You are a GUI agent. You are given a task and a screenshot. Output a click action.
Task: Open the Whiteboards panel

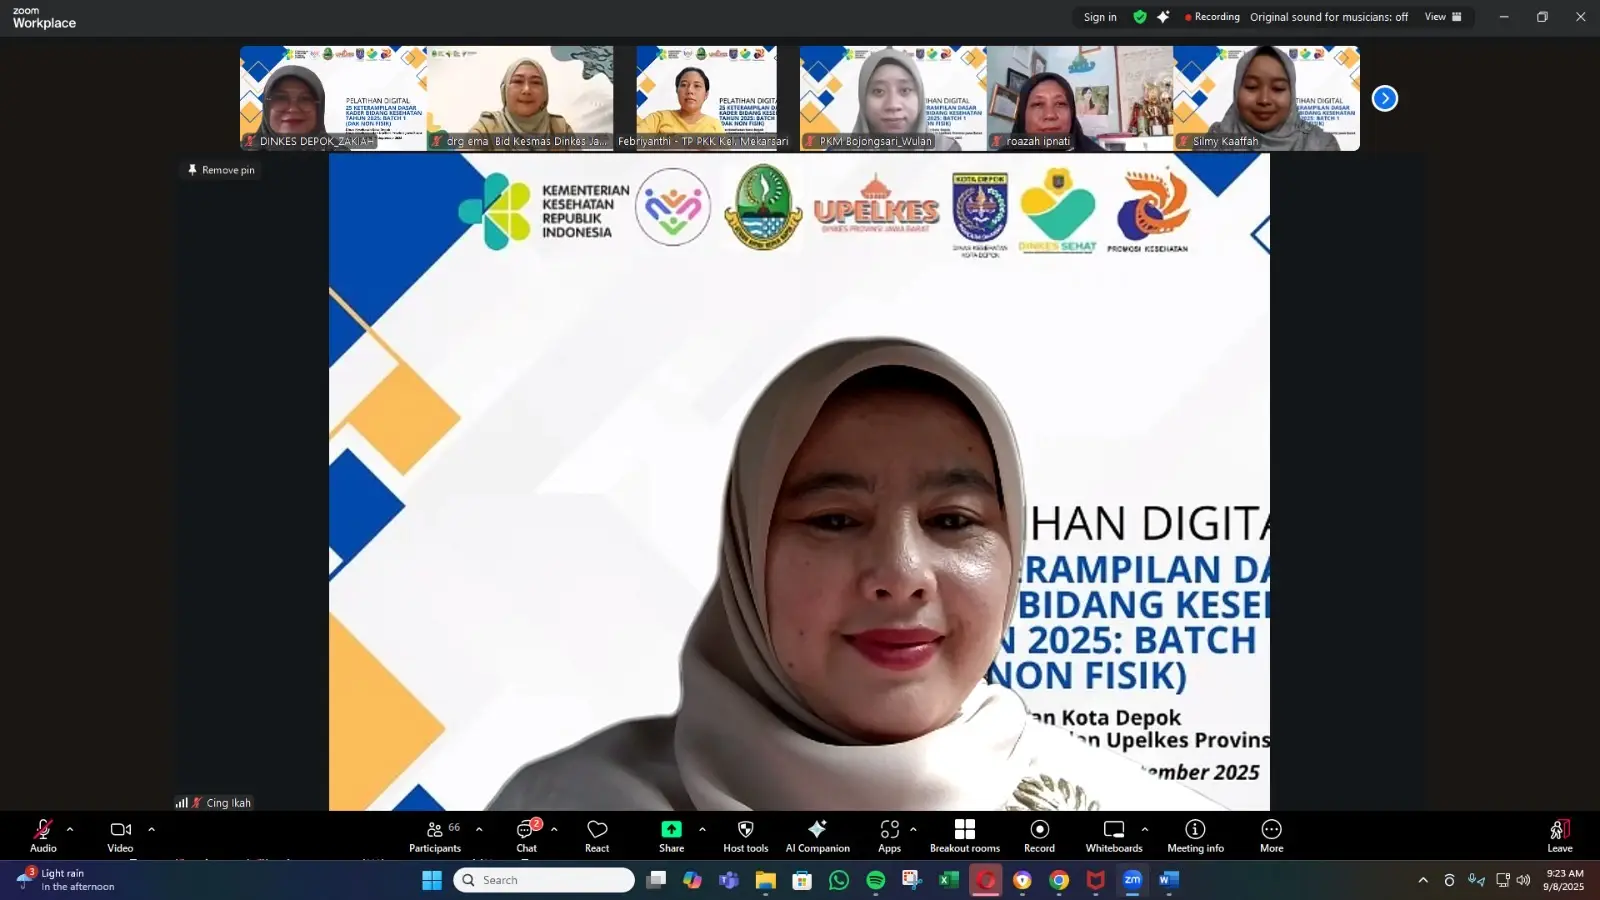click(1112, 835)
